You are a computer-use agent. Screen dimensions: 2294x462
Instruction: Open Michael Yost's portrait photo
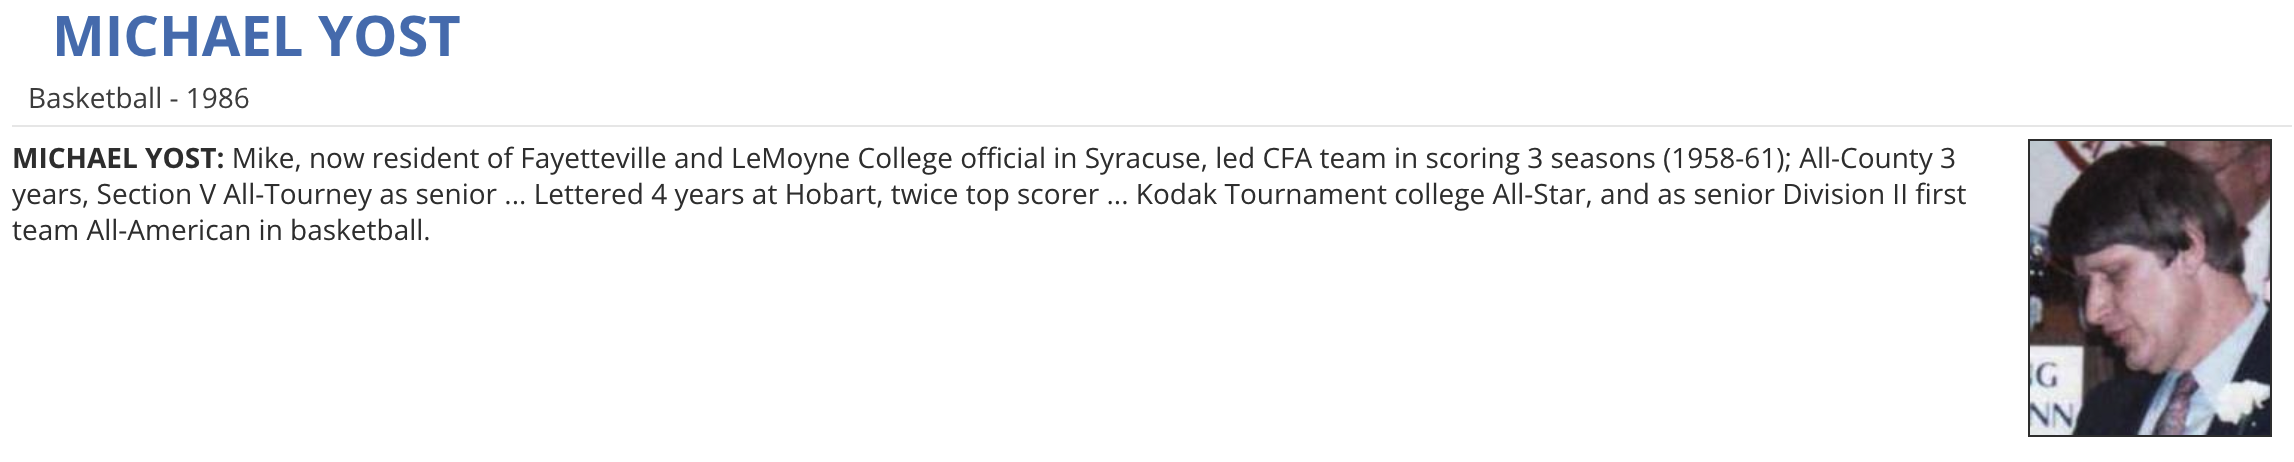tap(2149, 288)
